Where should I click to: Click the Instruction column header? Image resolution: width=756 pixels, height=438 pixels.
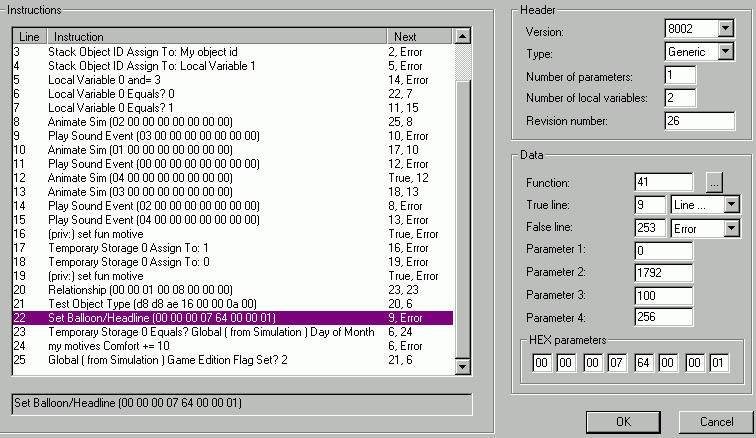click(215, 36)
